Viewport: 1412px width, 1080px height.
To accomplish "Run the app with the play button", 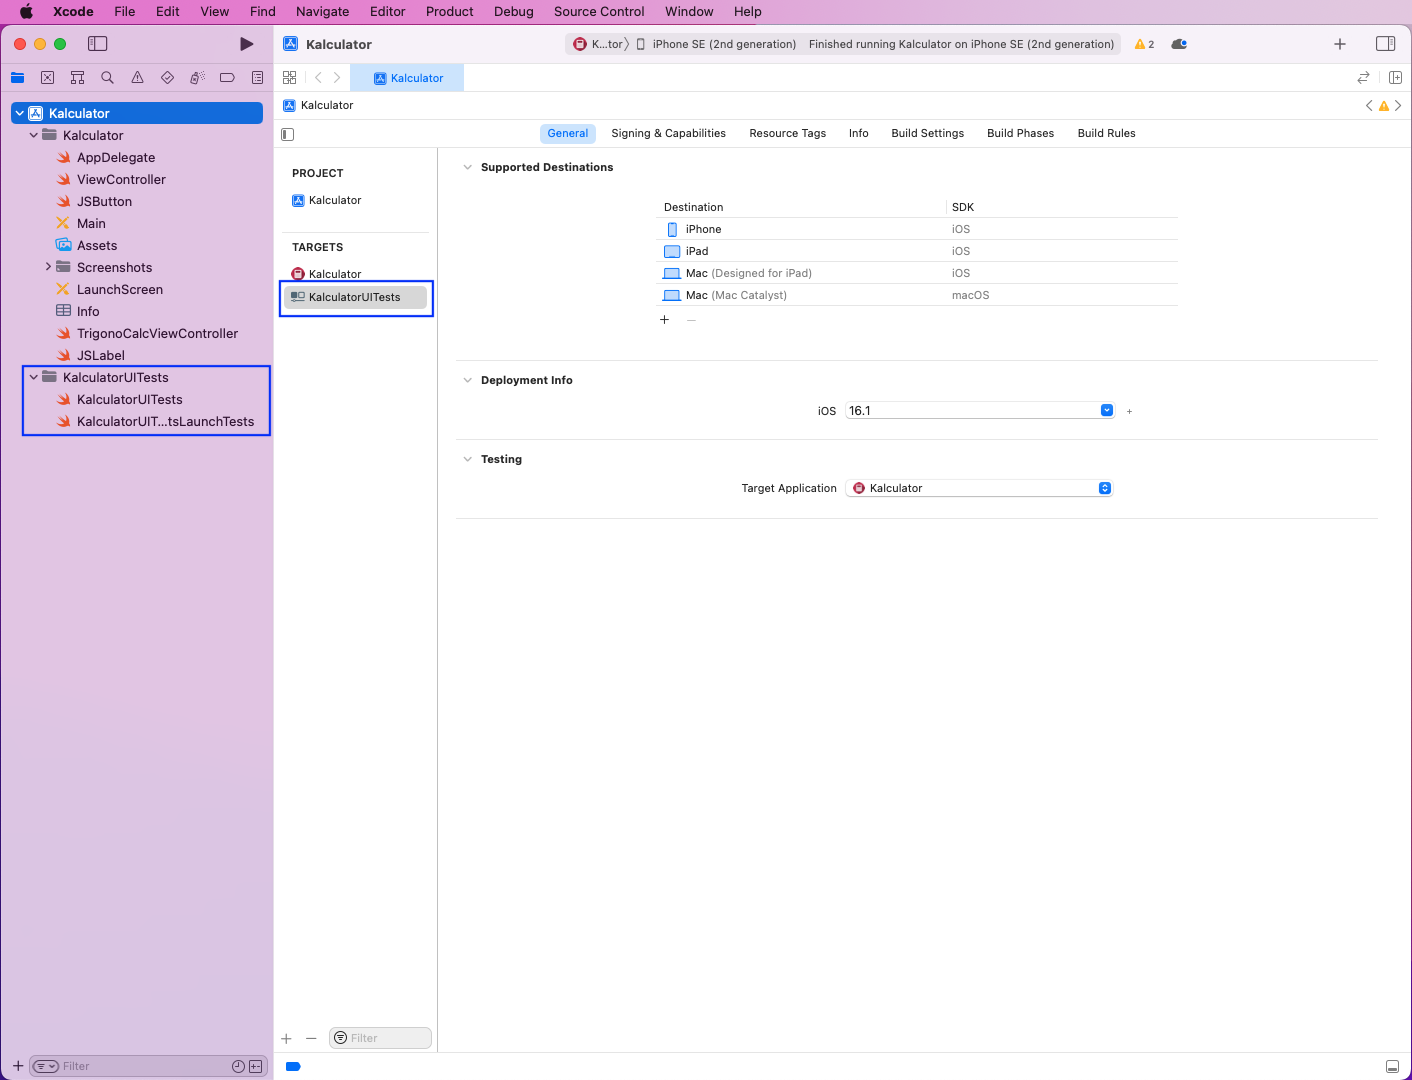I will click(246, 44).
